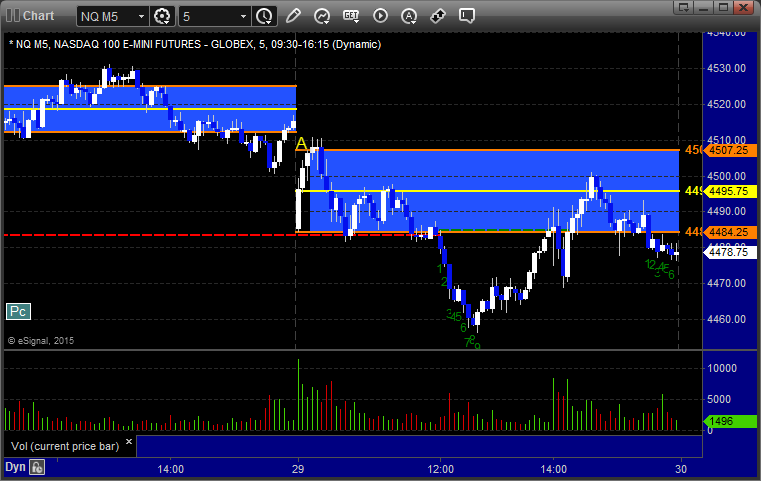Minimize the Chart window

click(x=704, y=7)
